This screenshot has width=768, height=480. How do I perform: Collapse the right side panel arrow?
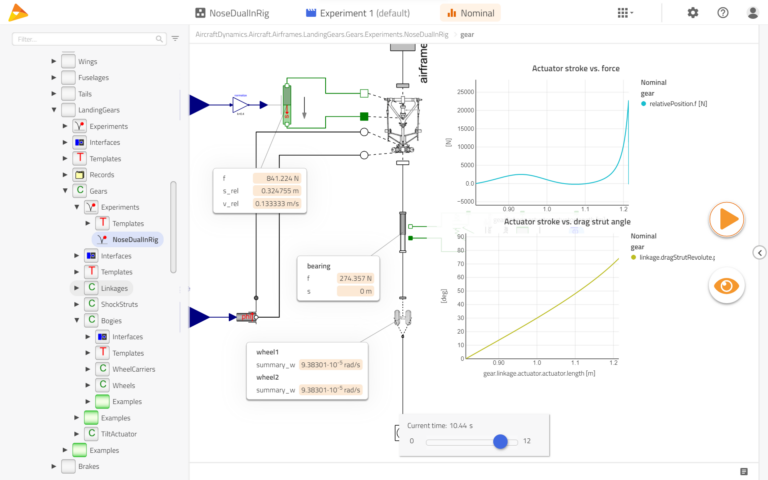[759, 253]
